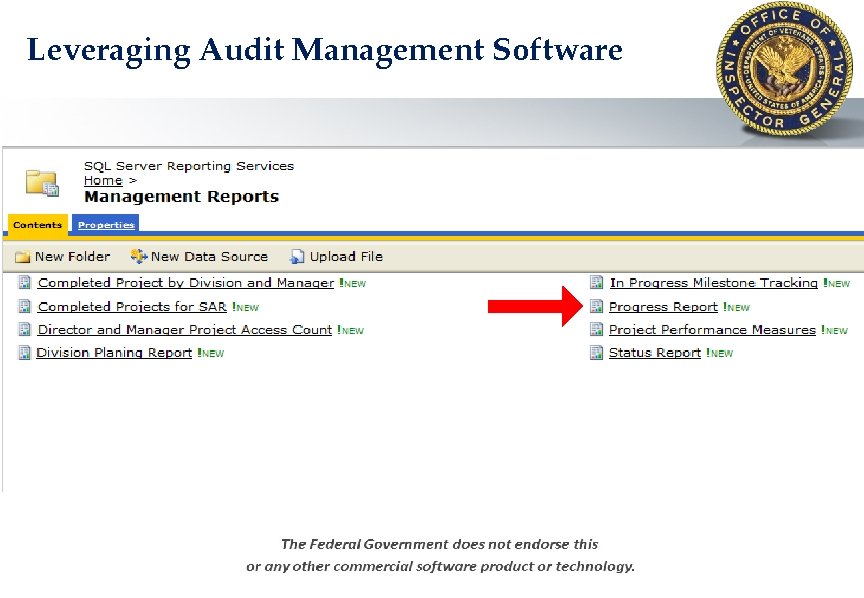Click the Management Reports folder icon

(42, 183)
